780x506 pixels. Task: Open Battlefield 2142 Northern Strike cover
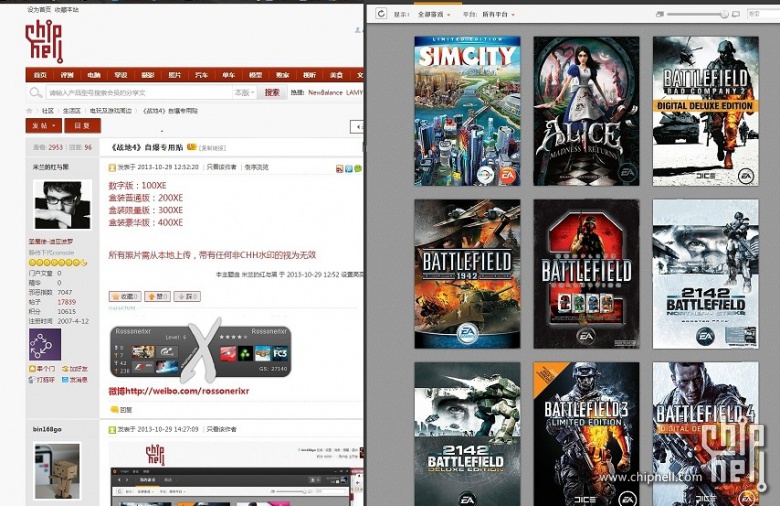[706, 274]
